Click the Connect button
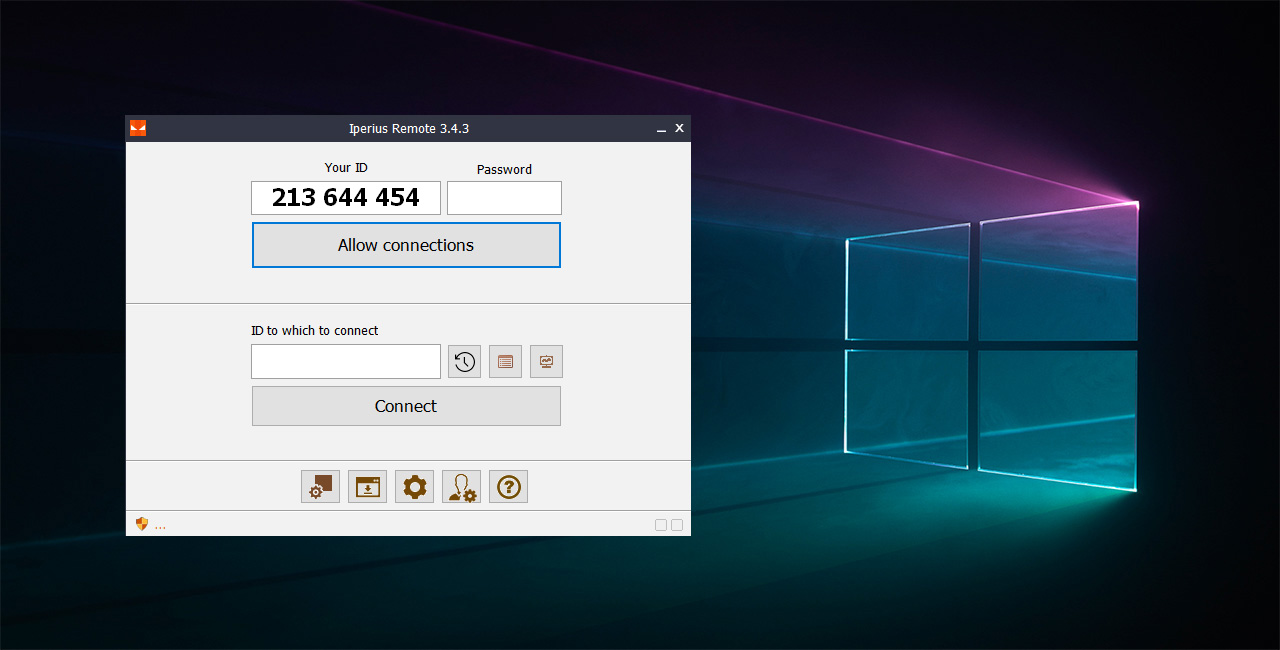1280x650 pixels. coord(406,406)
